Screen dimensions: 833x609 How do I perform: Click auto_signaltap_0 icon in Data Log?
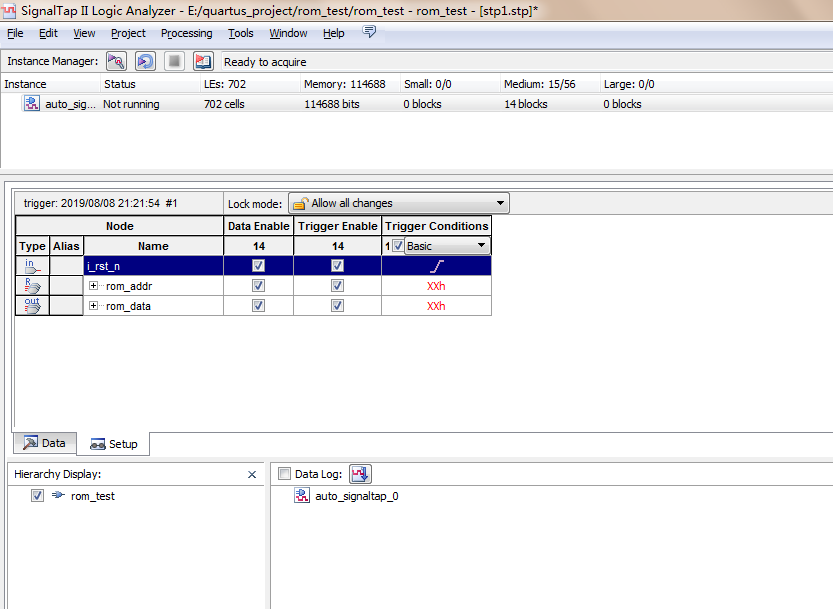point(302,496)
